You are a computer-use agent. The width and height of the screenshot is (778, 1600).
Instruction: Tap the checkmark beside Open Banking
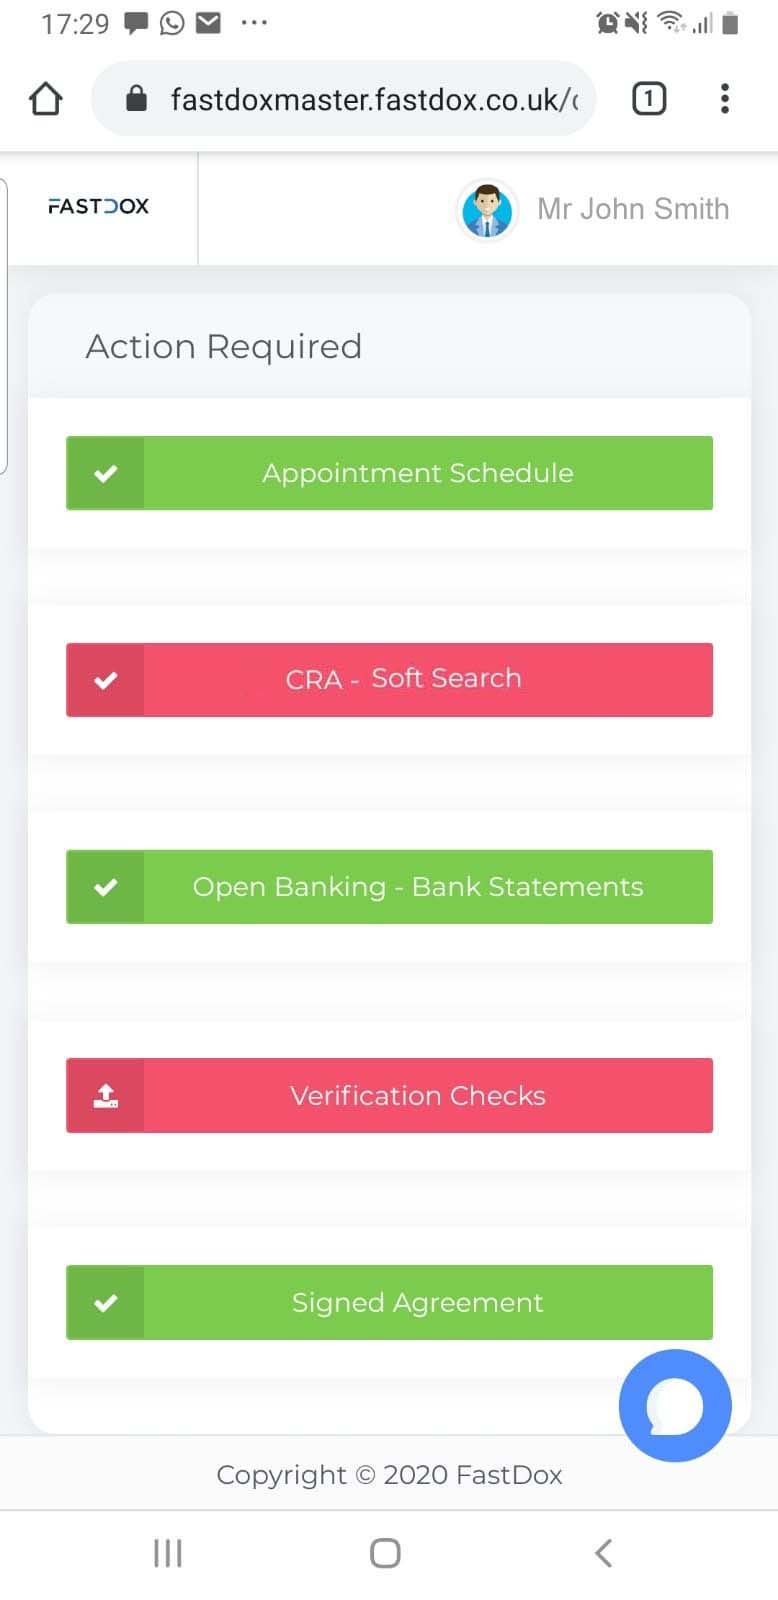(x=106, y=887)
